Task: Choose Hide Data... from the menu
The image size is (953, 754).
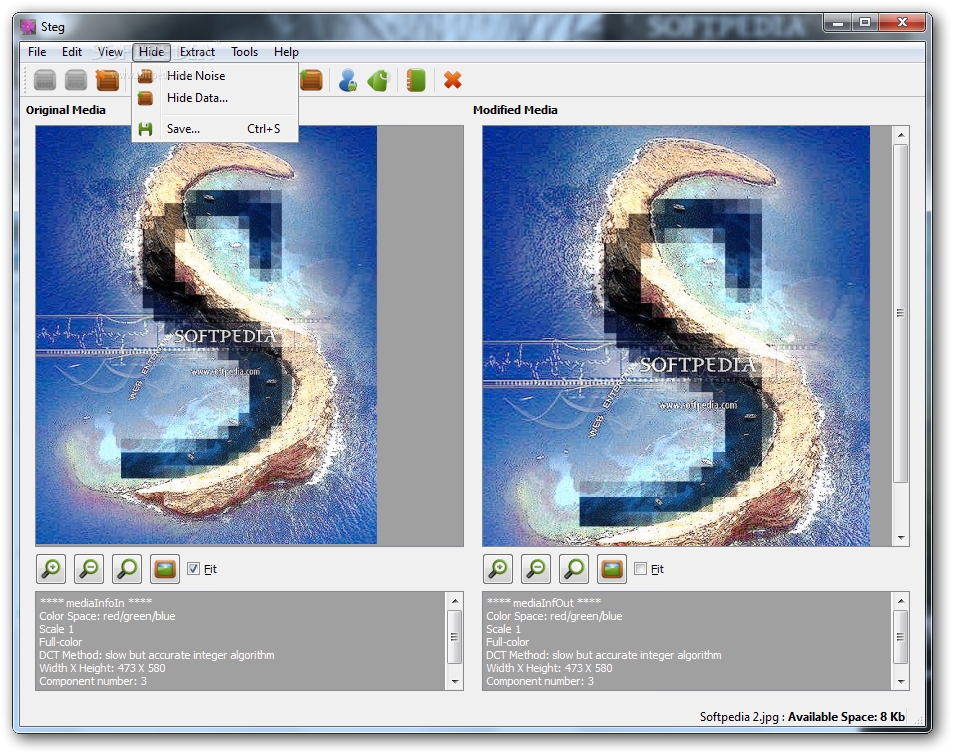Action: point(215,97)
